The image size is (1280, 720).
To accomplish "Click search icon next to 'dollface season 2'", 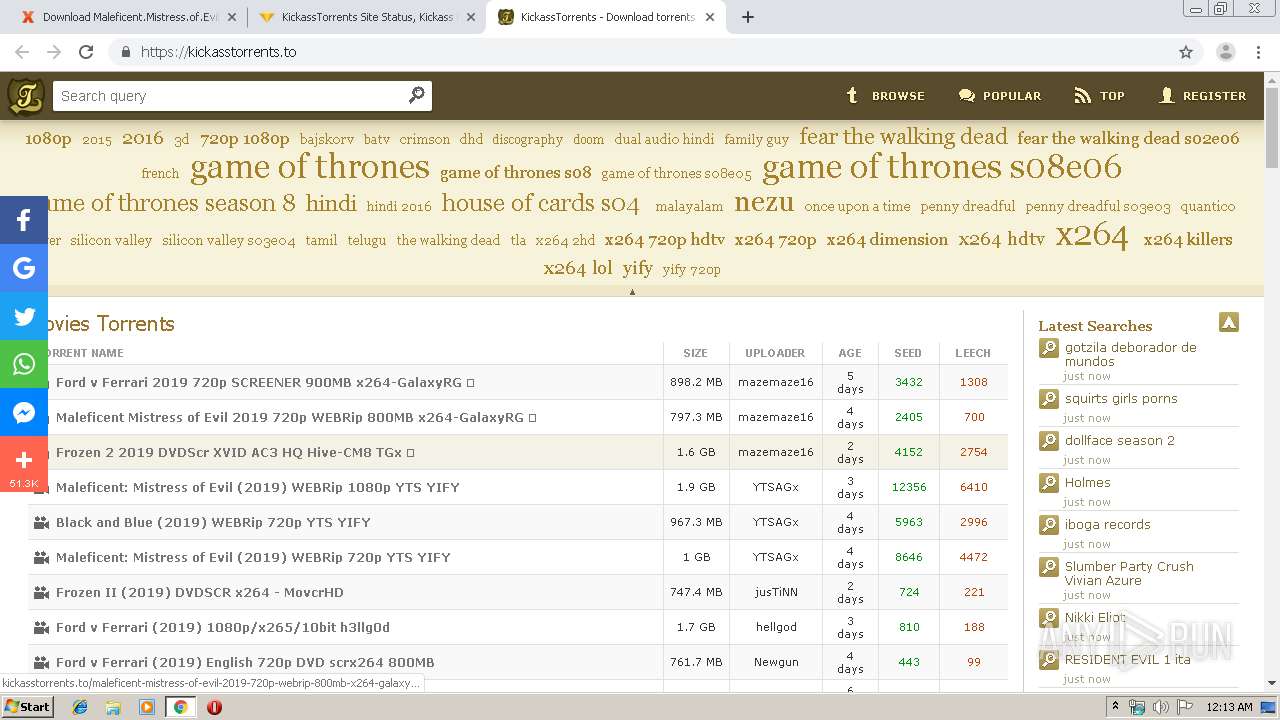I will click(1048, 441).
